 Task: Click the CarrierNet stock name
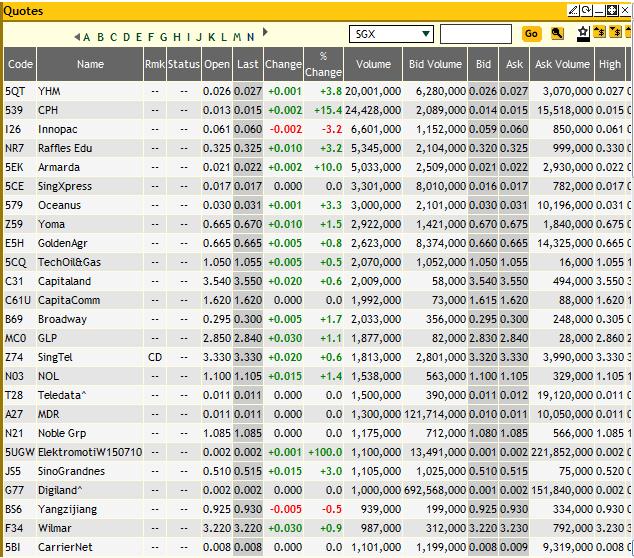[65, 547]
